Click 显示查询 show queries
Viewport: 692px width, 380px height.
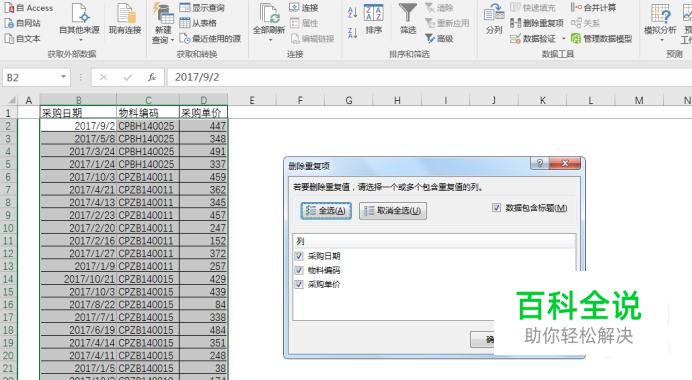tap(203, 8)
